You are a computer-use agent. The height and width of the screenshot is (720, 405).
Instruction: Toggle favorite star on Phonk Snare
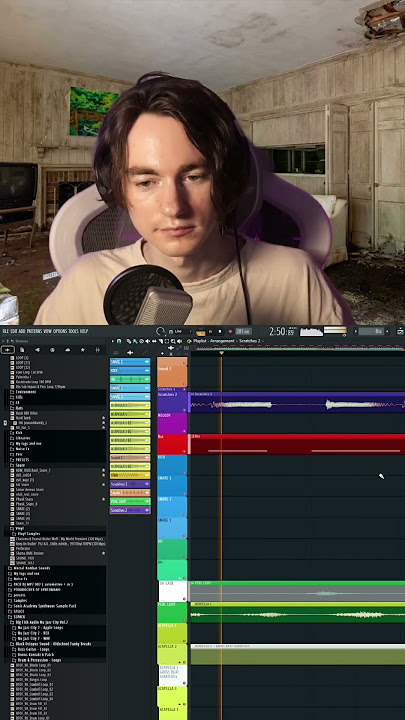(103, 499)
